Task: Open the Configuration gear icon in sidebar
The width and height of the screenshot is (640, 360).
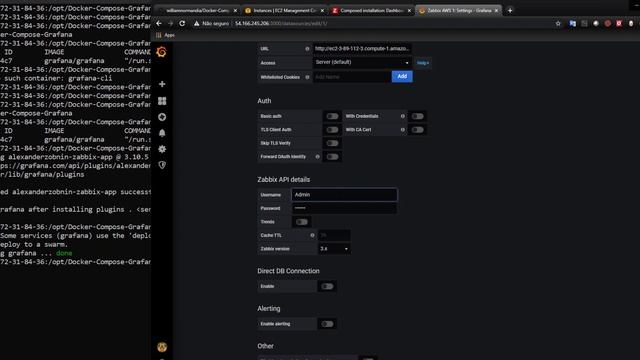Action: (162, 149)
